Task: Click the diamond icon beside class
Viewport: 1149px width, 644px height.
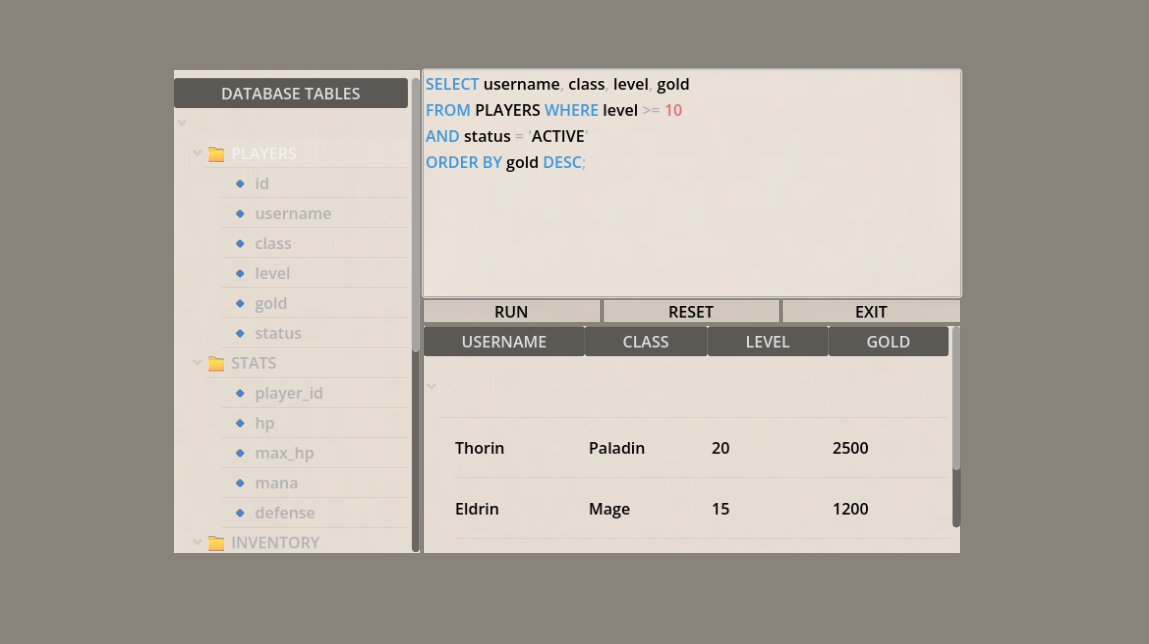Action: click(240, 243)
